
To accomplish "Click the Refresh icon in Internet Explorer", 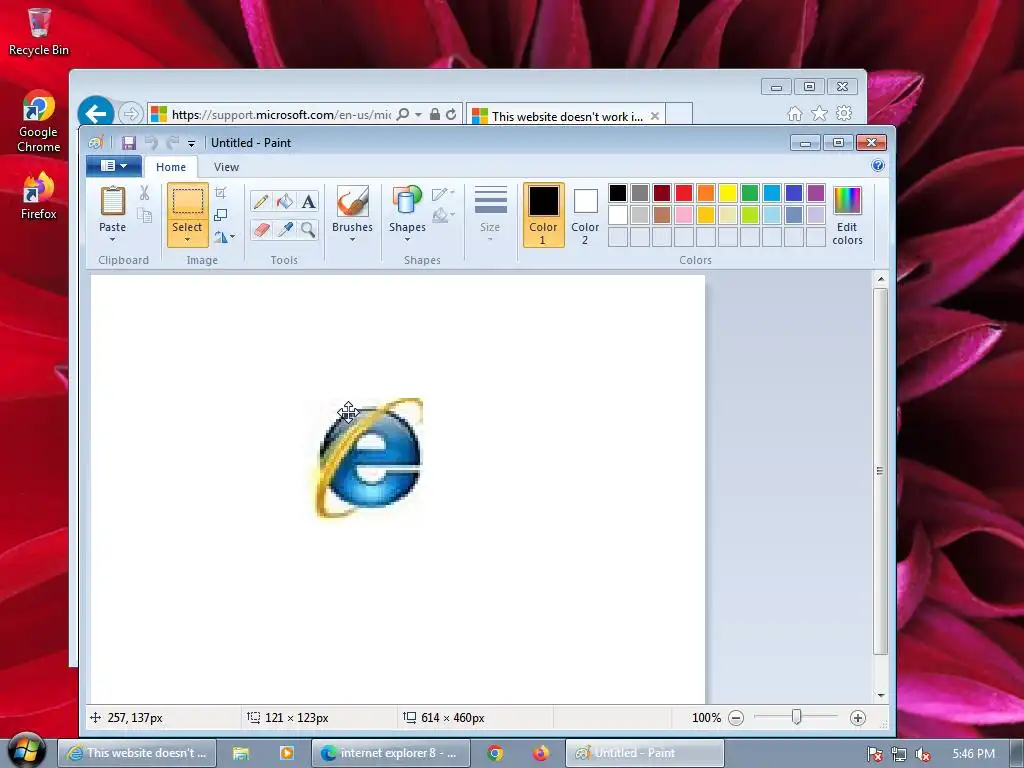I will 451,114.
